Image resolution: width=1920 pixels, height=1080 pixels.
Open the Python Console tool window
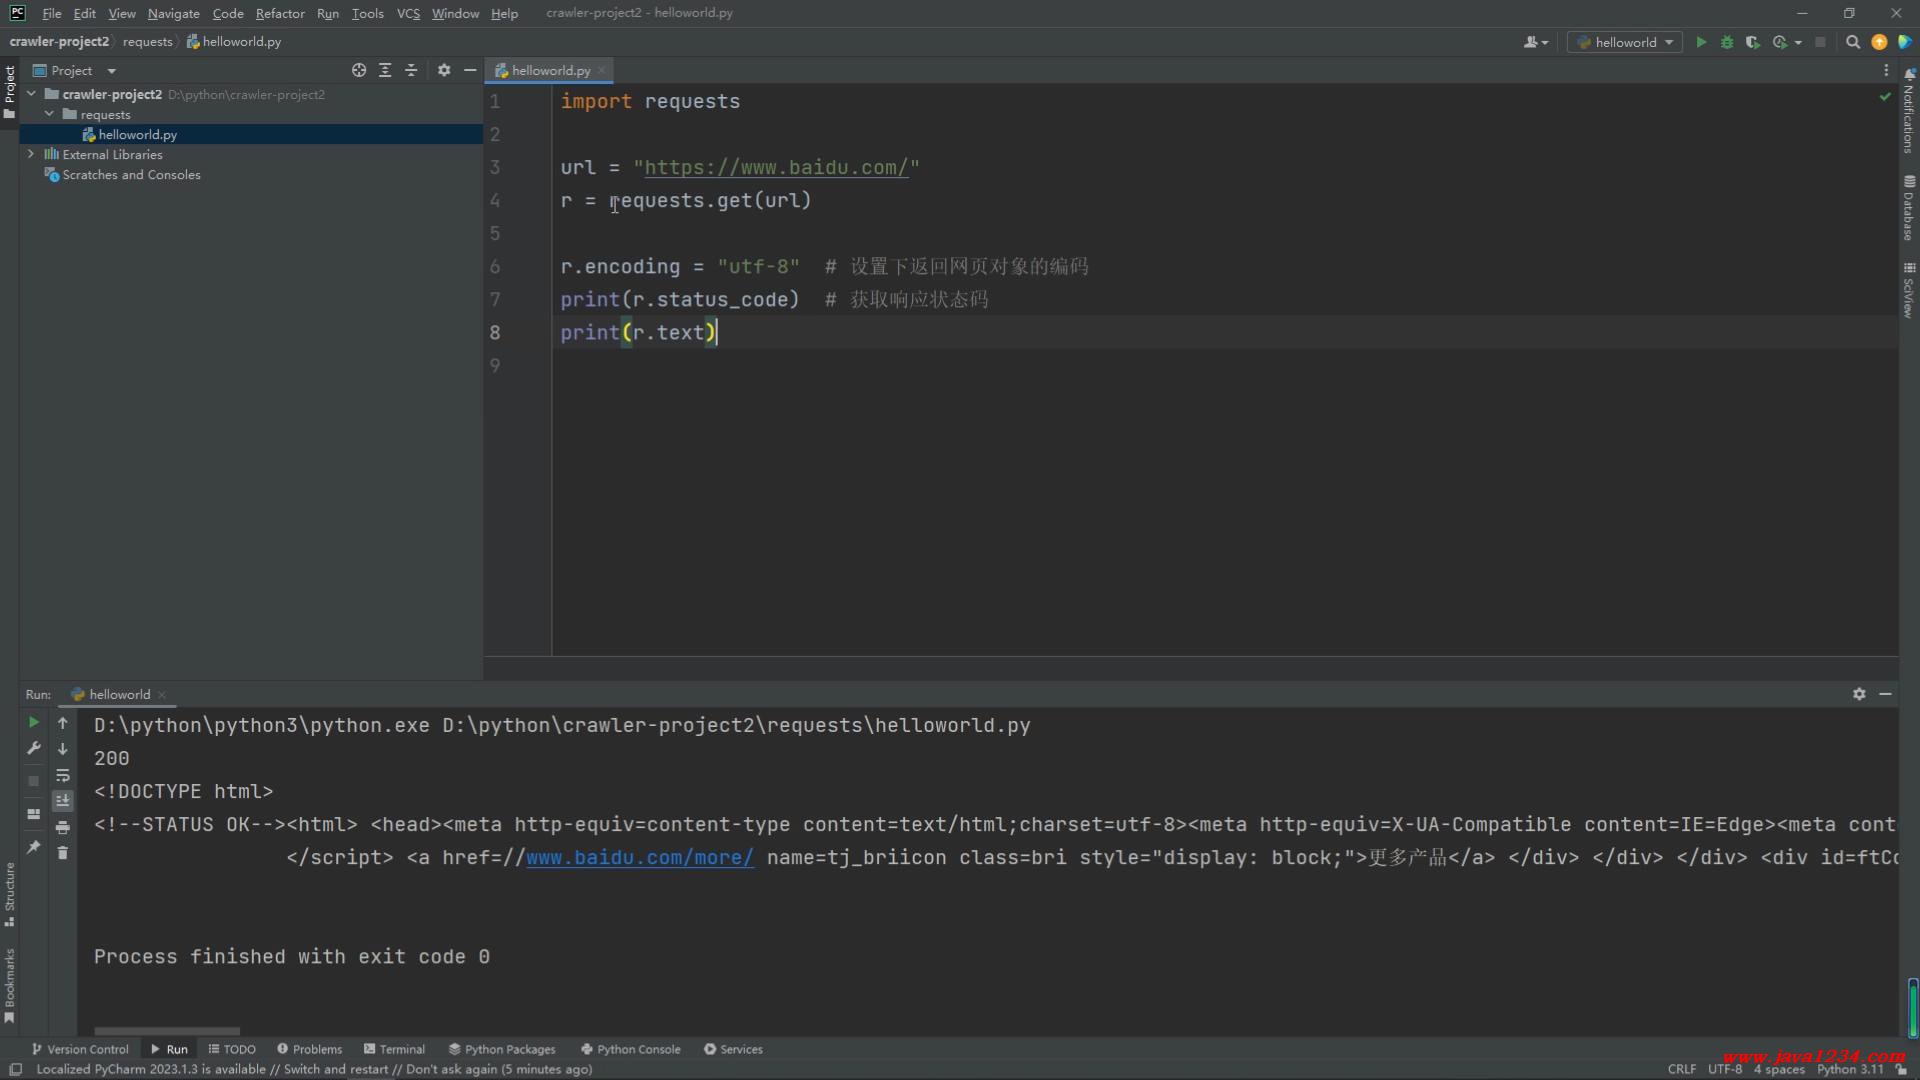coord(631,1049)
